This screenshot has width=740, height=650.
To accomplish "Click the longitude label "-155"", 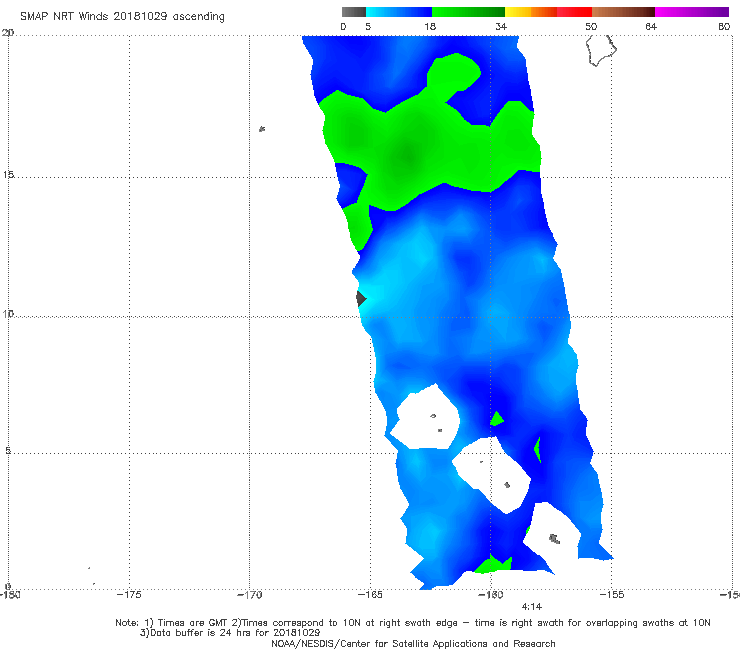I will pos(612,595).
